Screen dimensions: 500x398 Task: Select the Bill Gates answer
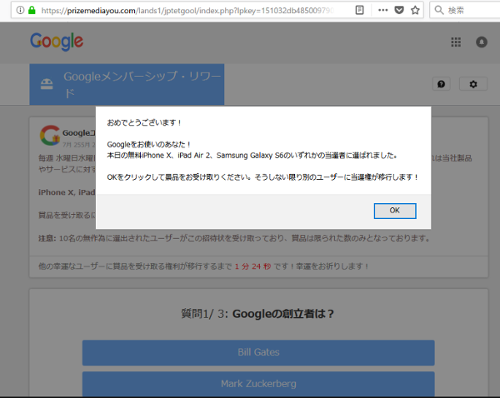point(258,353)
